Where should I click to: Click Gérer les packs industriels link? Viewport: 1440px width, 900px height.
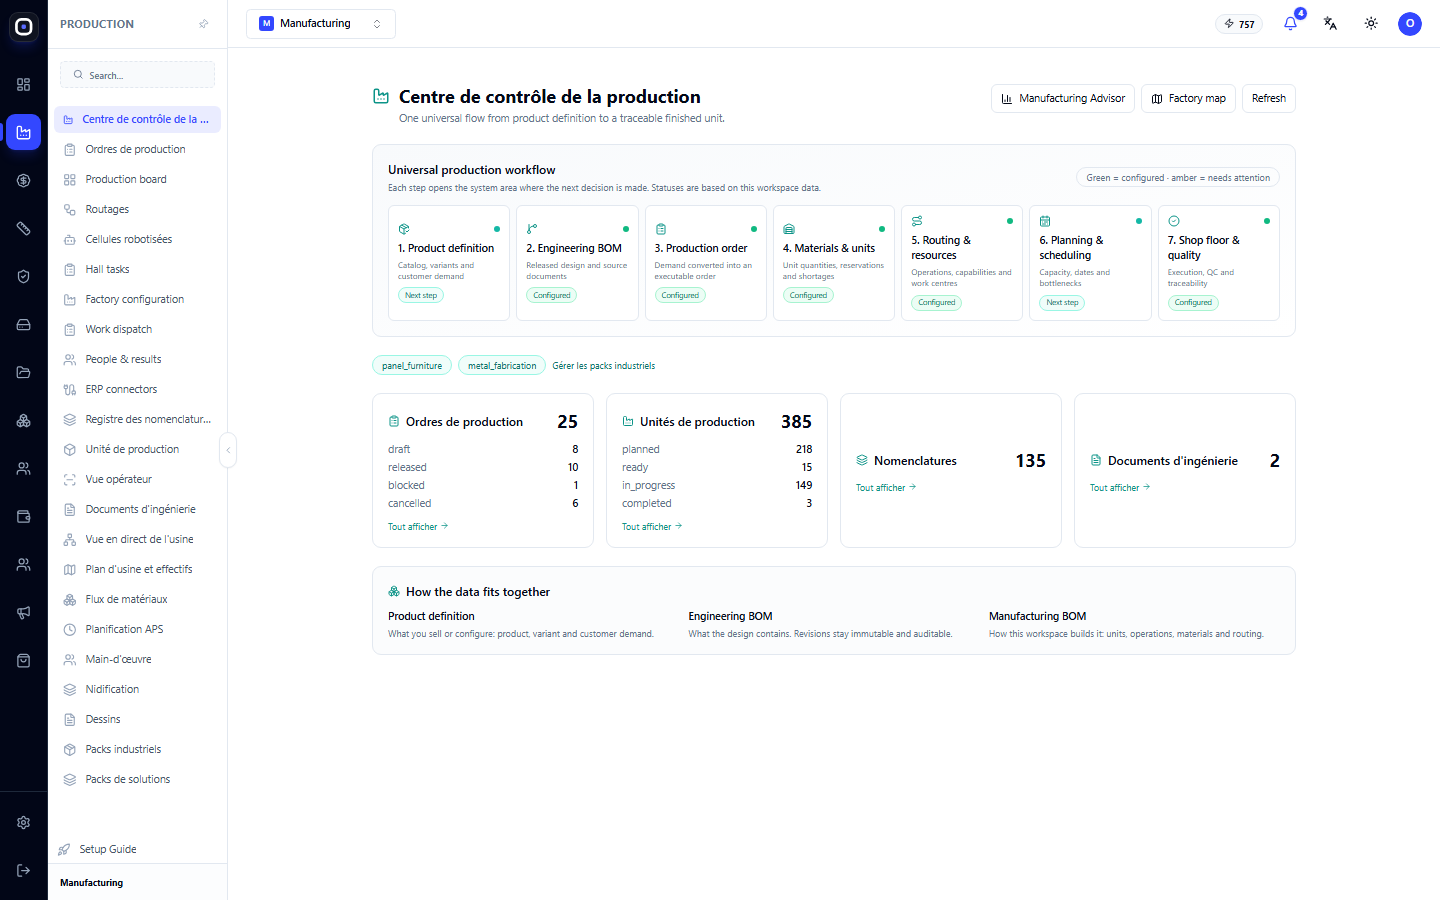[604, 366]
